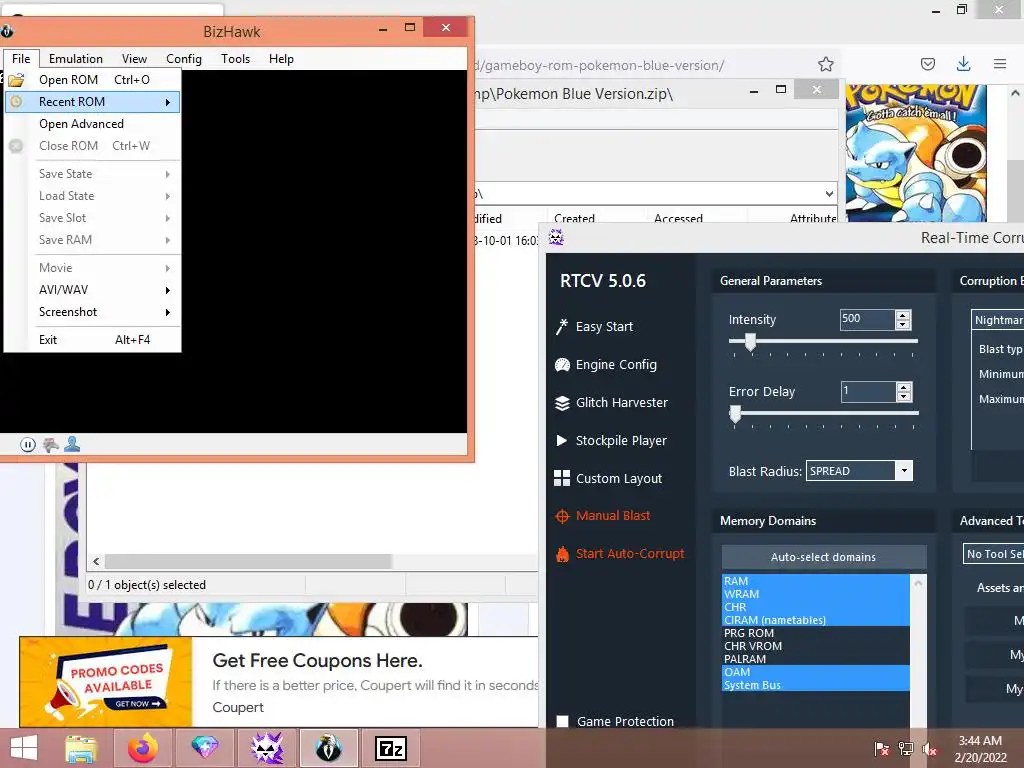The height and width of the screenshot is (768, 1024).
Task: Open the Help menu in BizHawk
Action: [281, 59]
